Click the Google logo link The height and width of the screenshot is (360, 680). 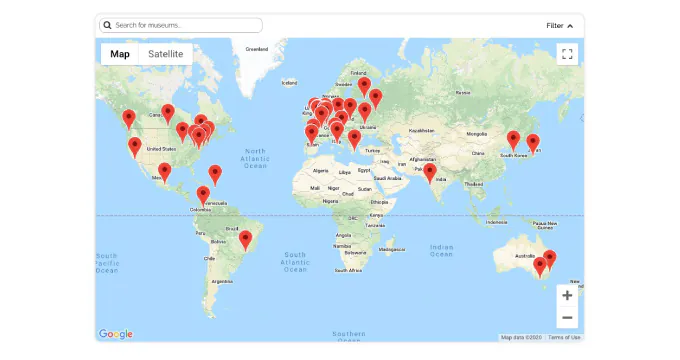click(116, 334)
